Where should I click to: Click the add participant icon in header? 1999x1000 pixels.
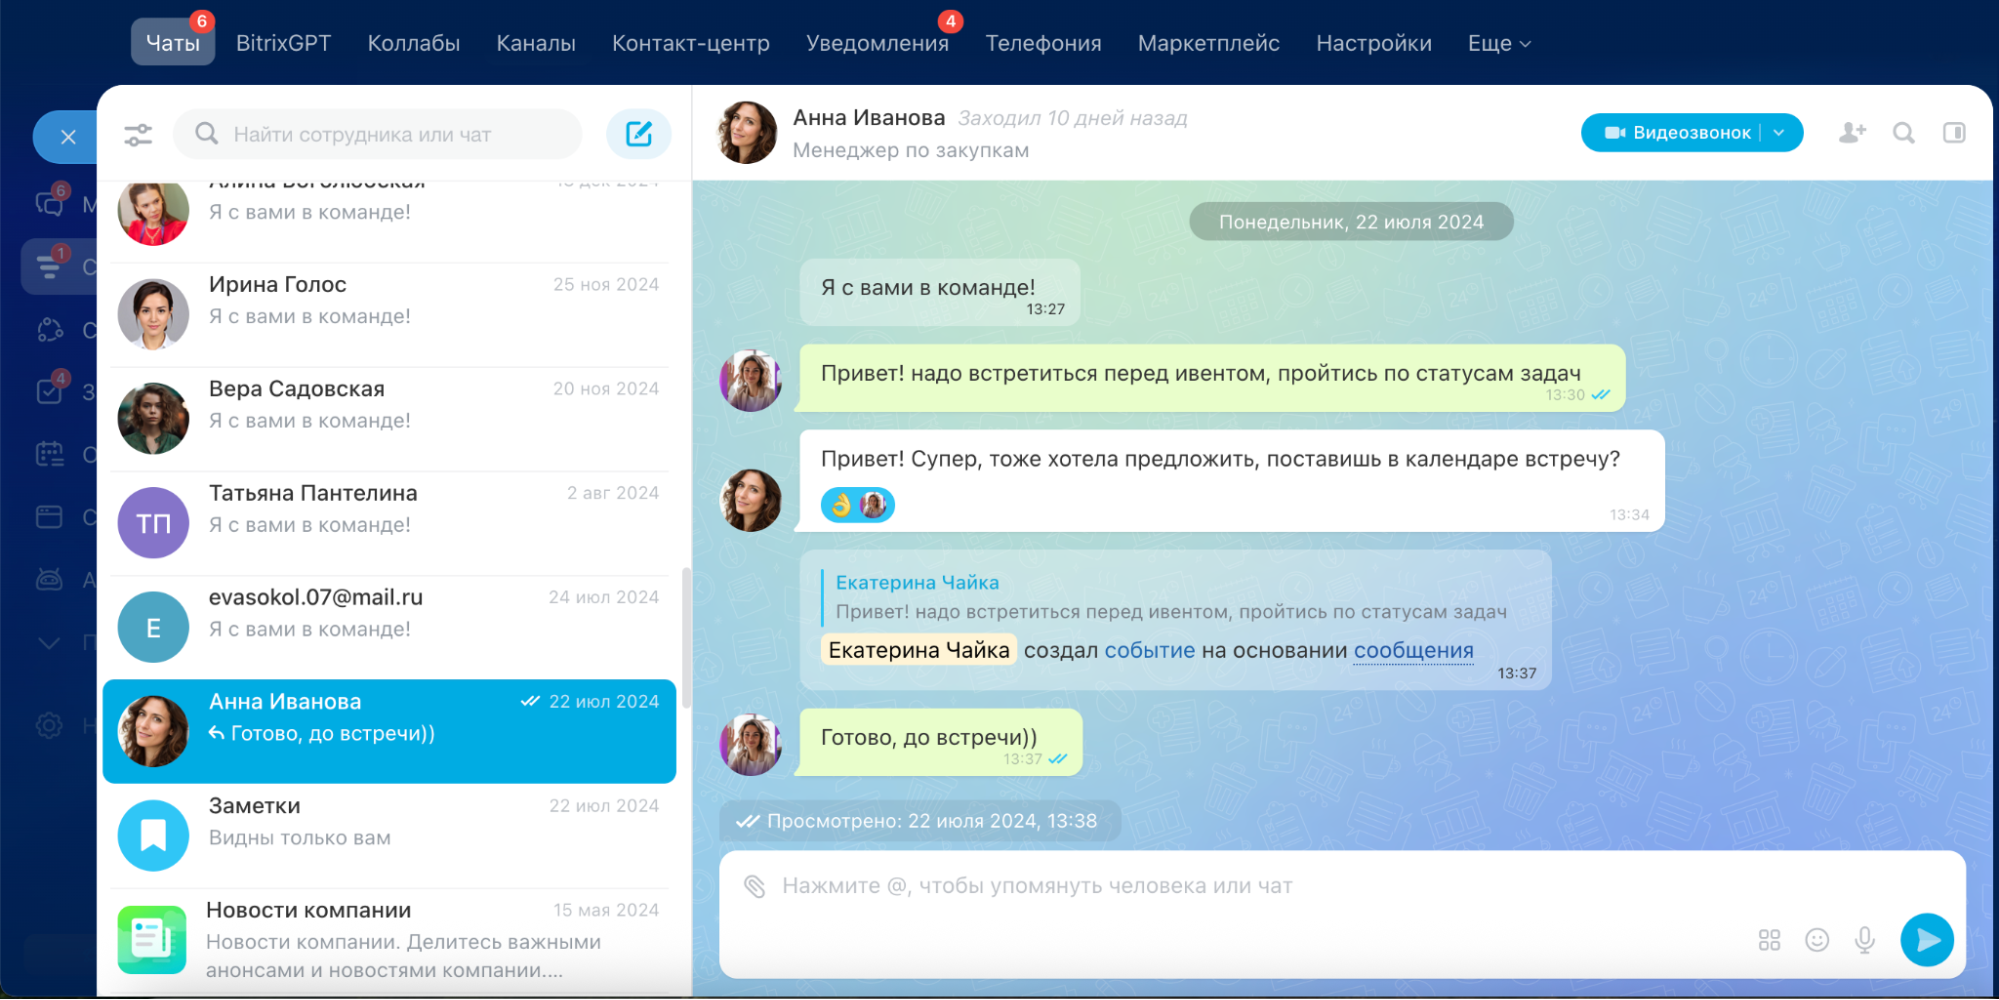click(x=1852, y=133)
